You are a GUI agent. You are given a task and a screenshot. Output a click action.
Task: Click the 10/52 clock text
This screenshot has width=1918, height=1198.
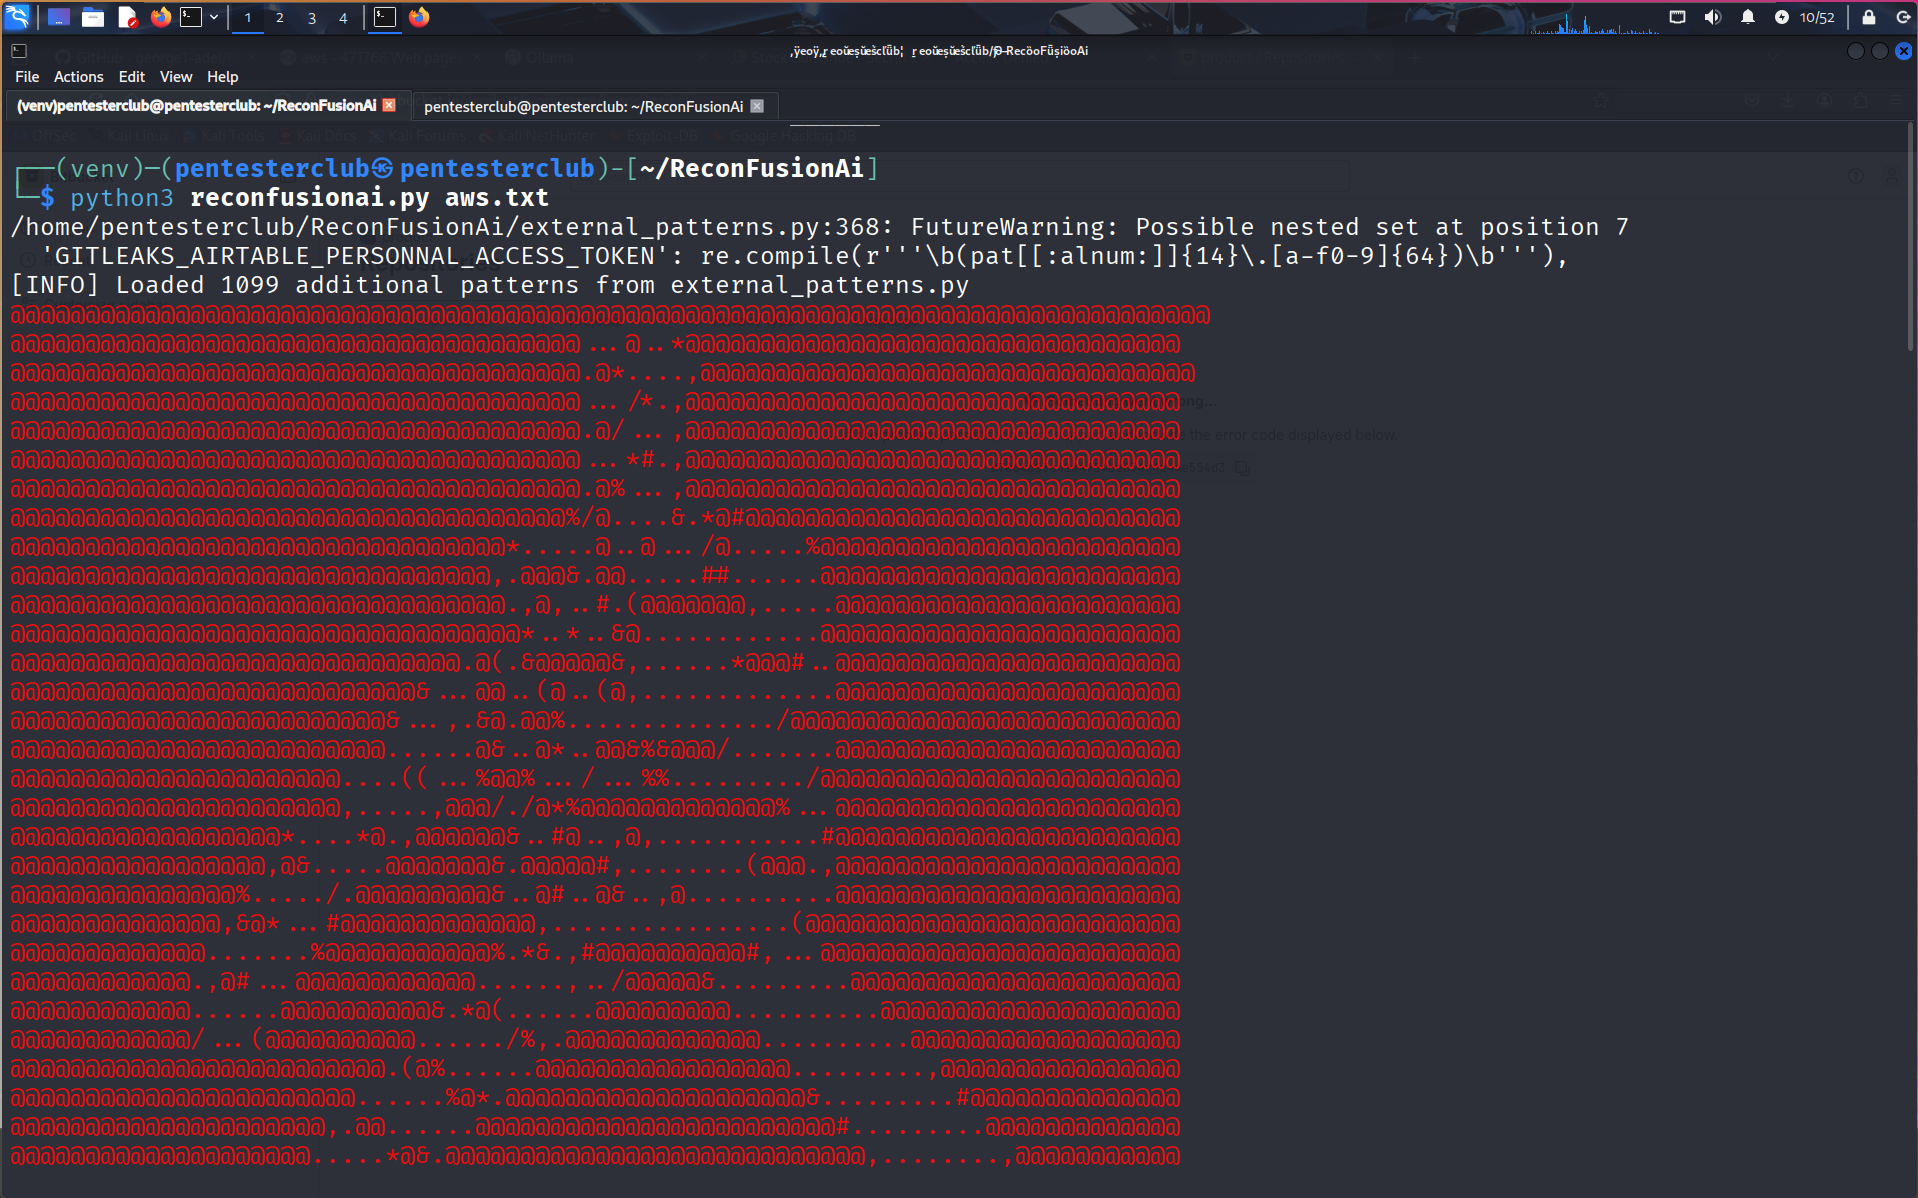pos(1817,18)
